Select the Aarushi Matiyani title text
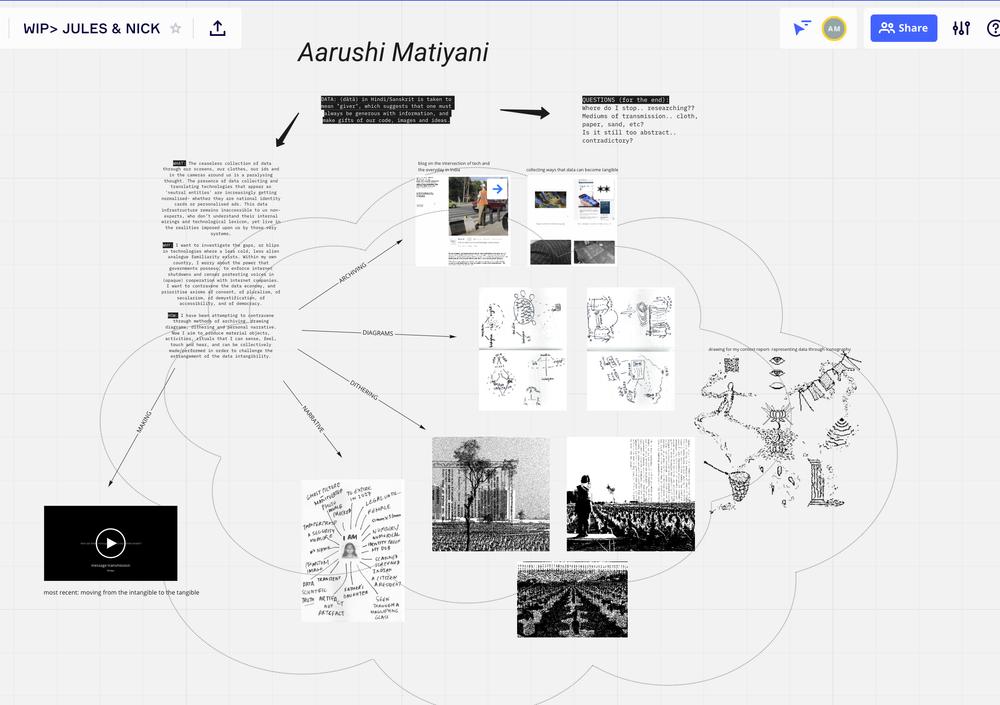 pyautogui.click(x=393, y=52)
